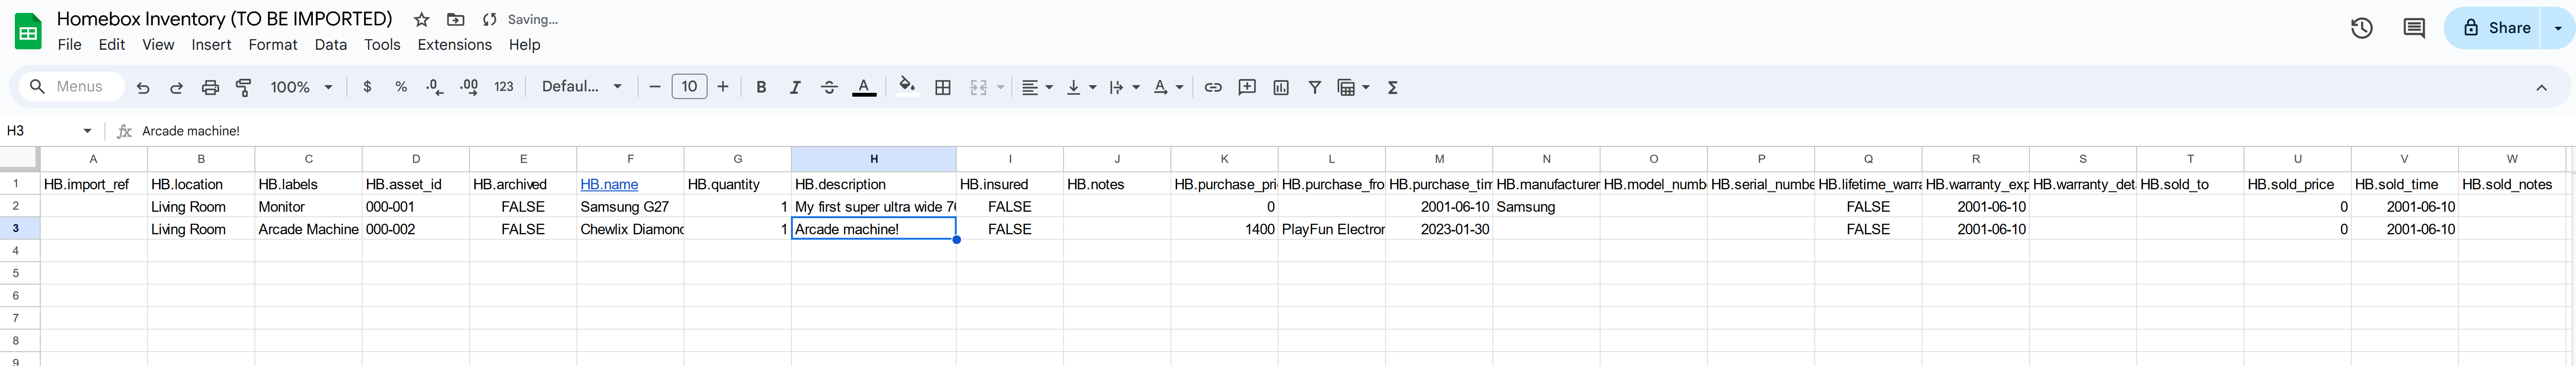The image size is (2576, 366).
Task: Open the Edit menu
Action: point(112,45)
